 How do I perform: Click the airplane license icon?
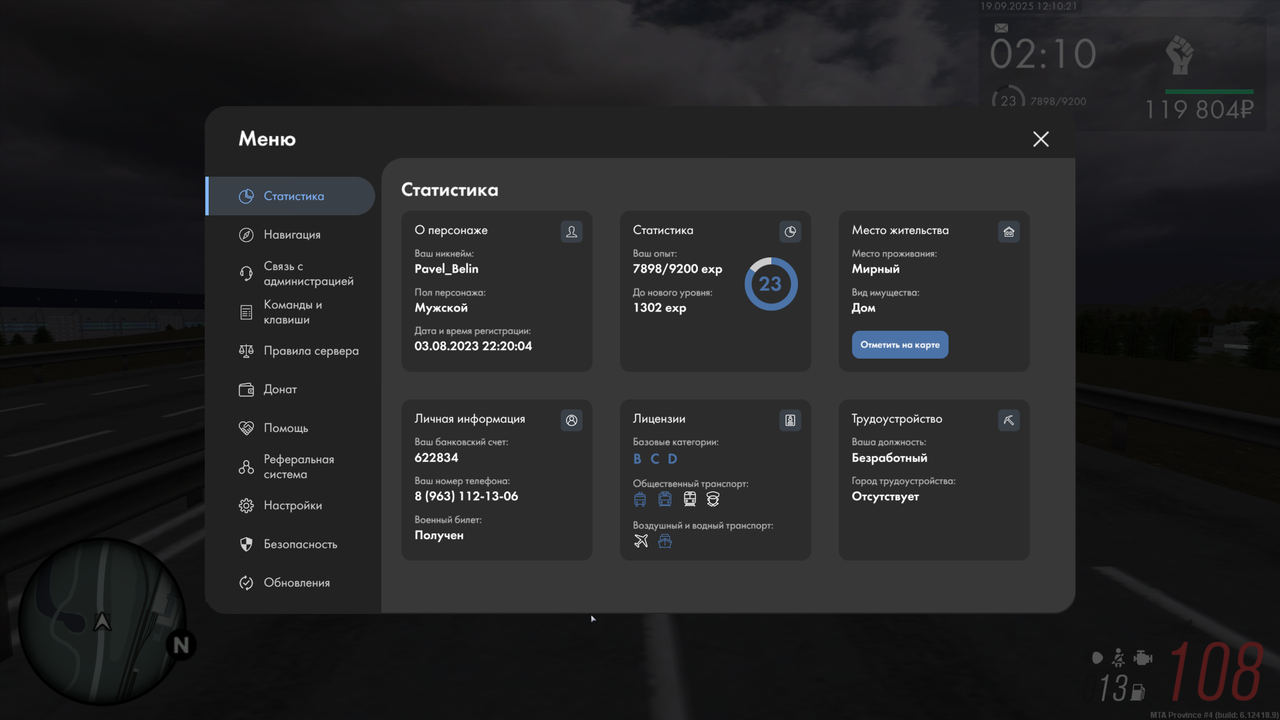pos(641,541)
